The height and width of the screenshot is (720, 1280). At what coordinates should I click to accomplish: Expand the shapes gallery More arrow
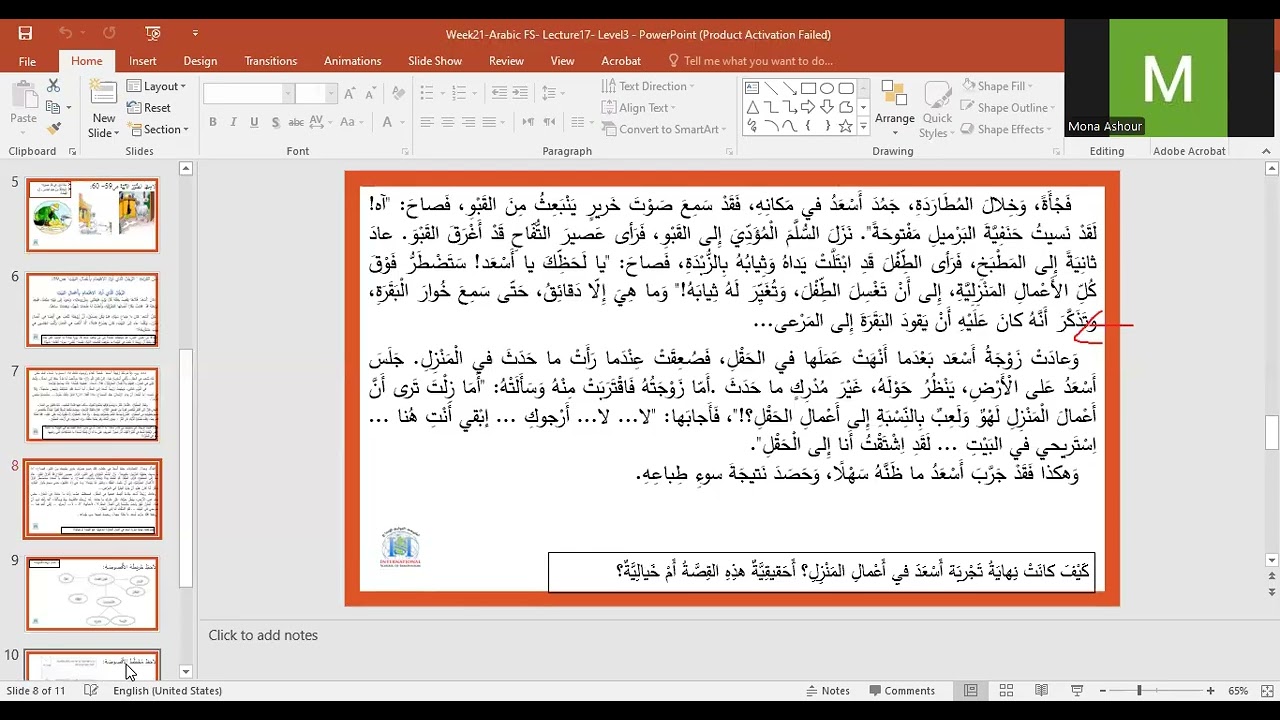click(863, 127)
